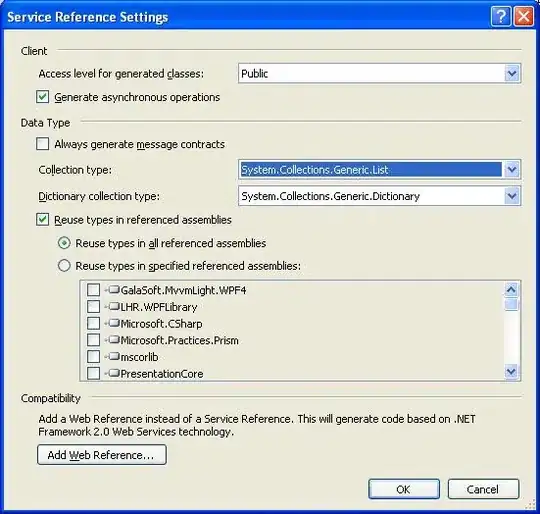Toggle Generate asynchronous operations checkbox
540x514 pixels.
[x=42, y=97]
